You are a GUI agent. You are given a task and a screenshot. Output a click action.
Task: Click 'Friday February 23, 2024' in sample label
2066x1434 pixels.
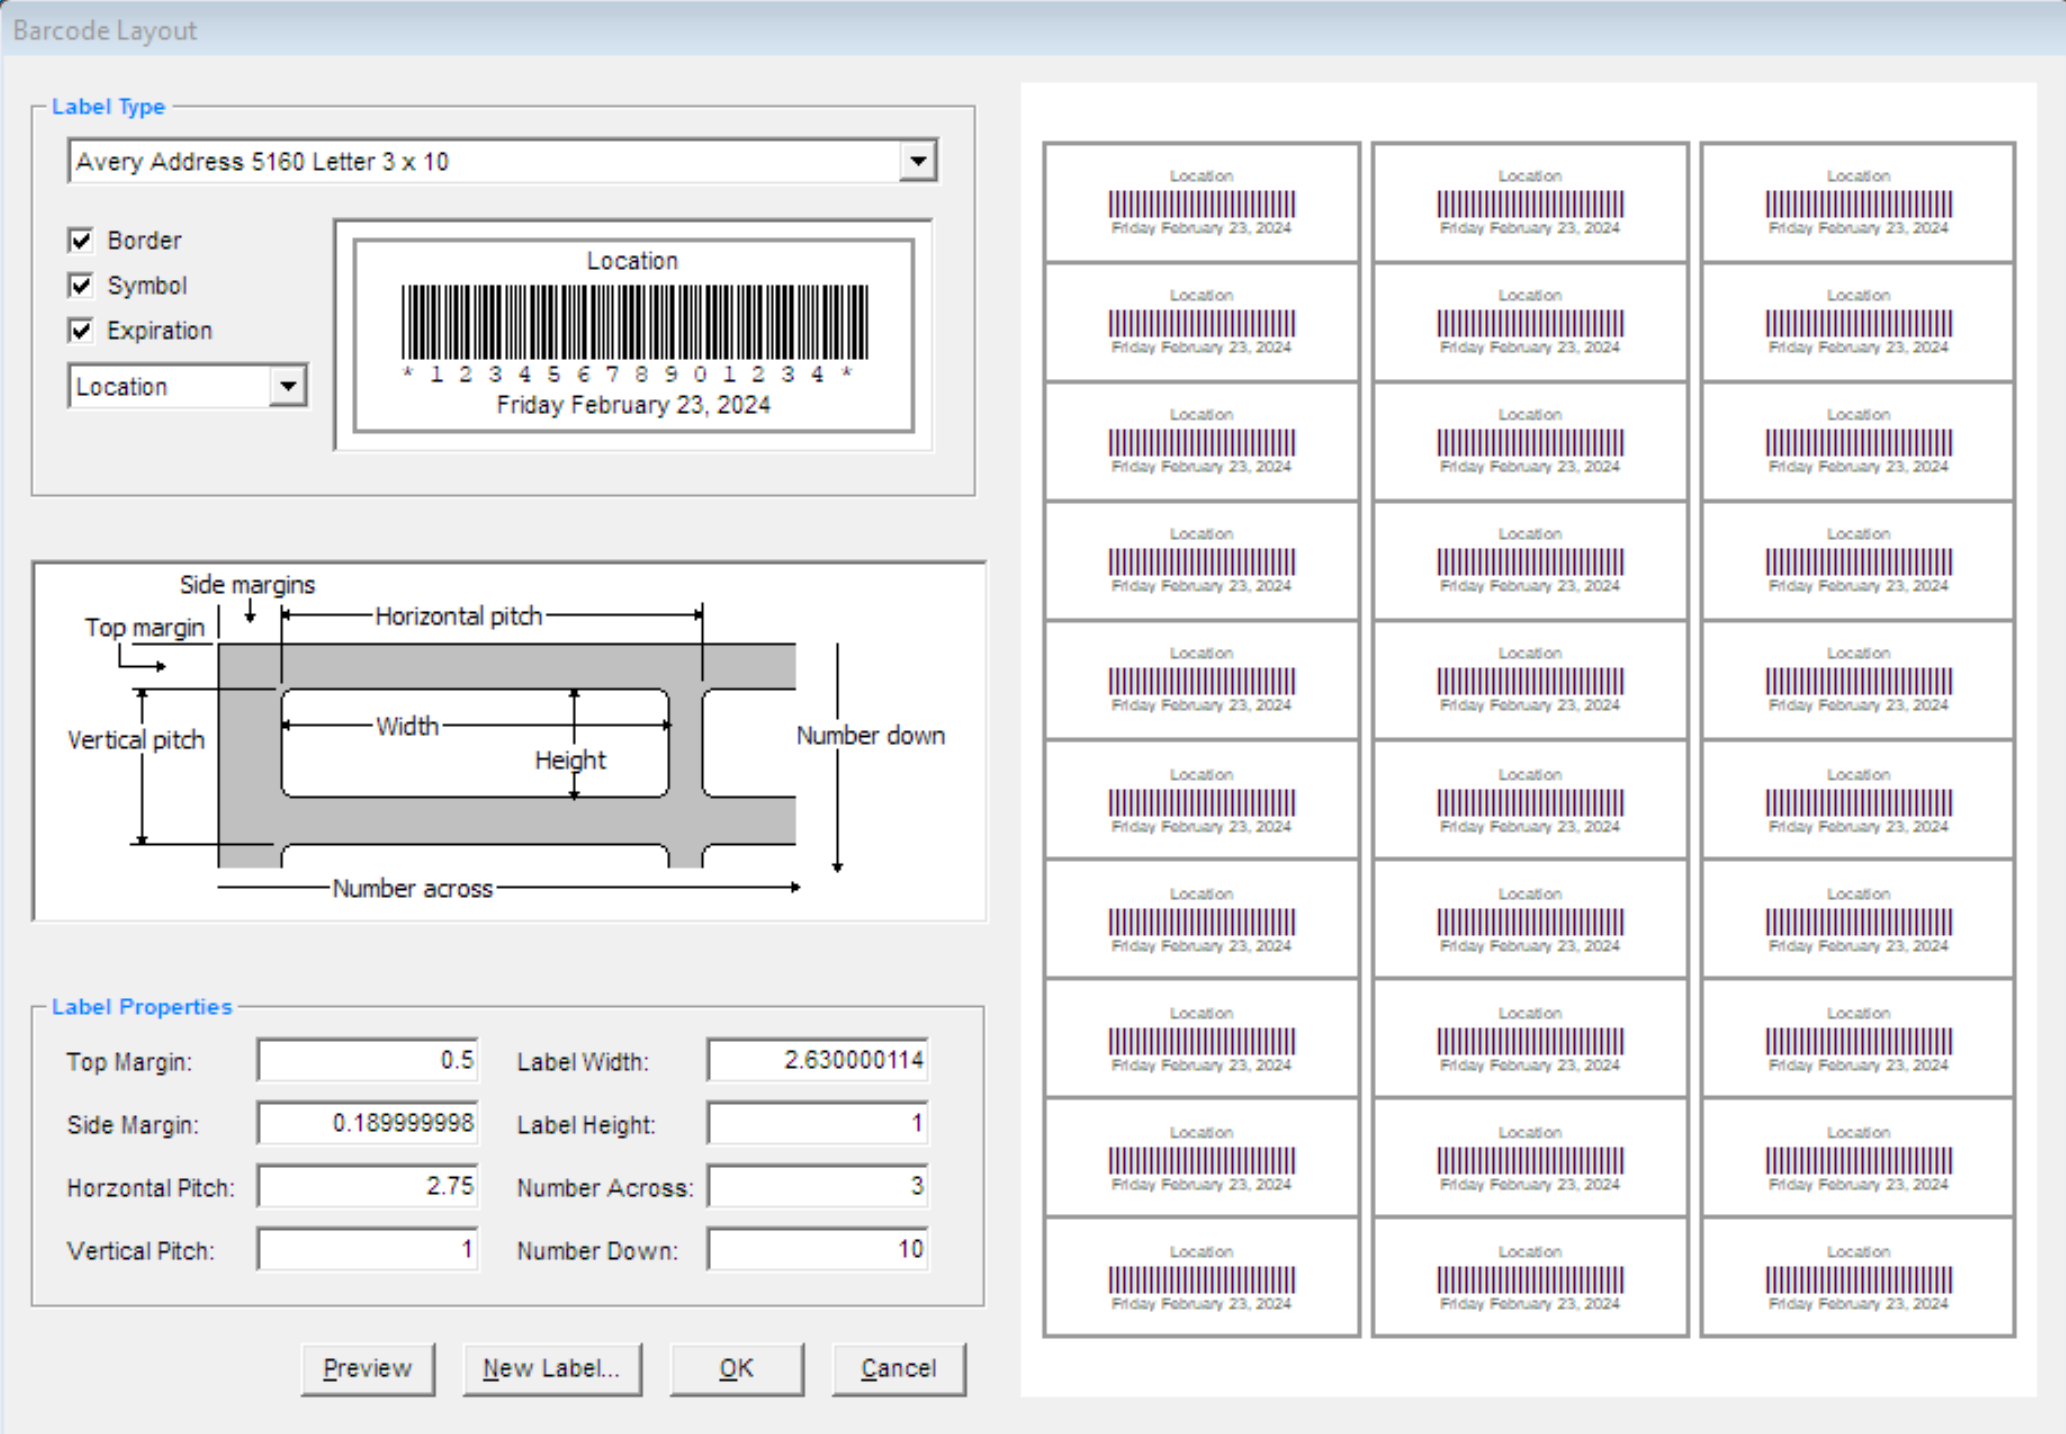coord(633,405)
